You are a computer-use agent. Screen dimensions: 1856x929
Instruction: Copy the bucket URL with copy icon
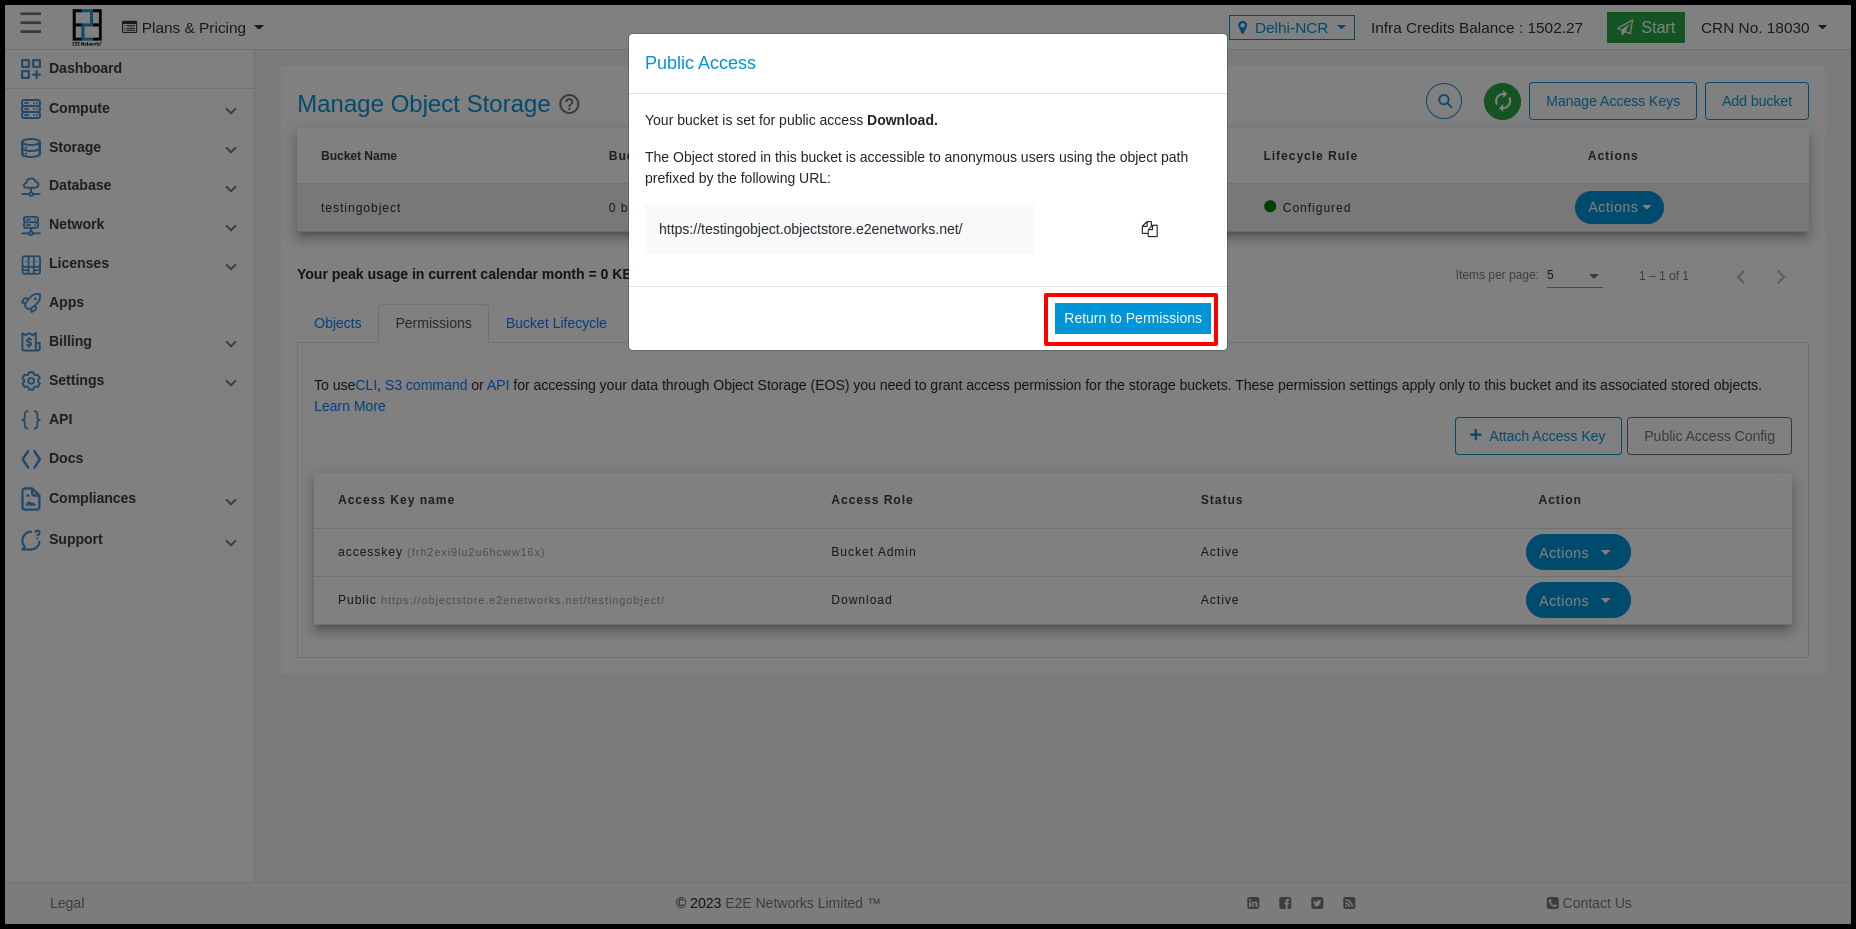[1150, 229]
